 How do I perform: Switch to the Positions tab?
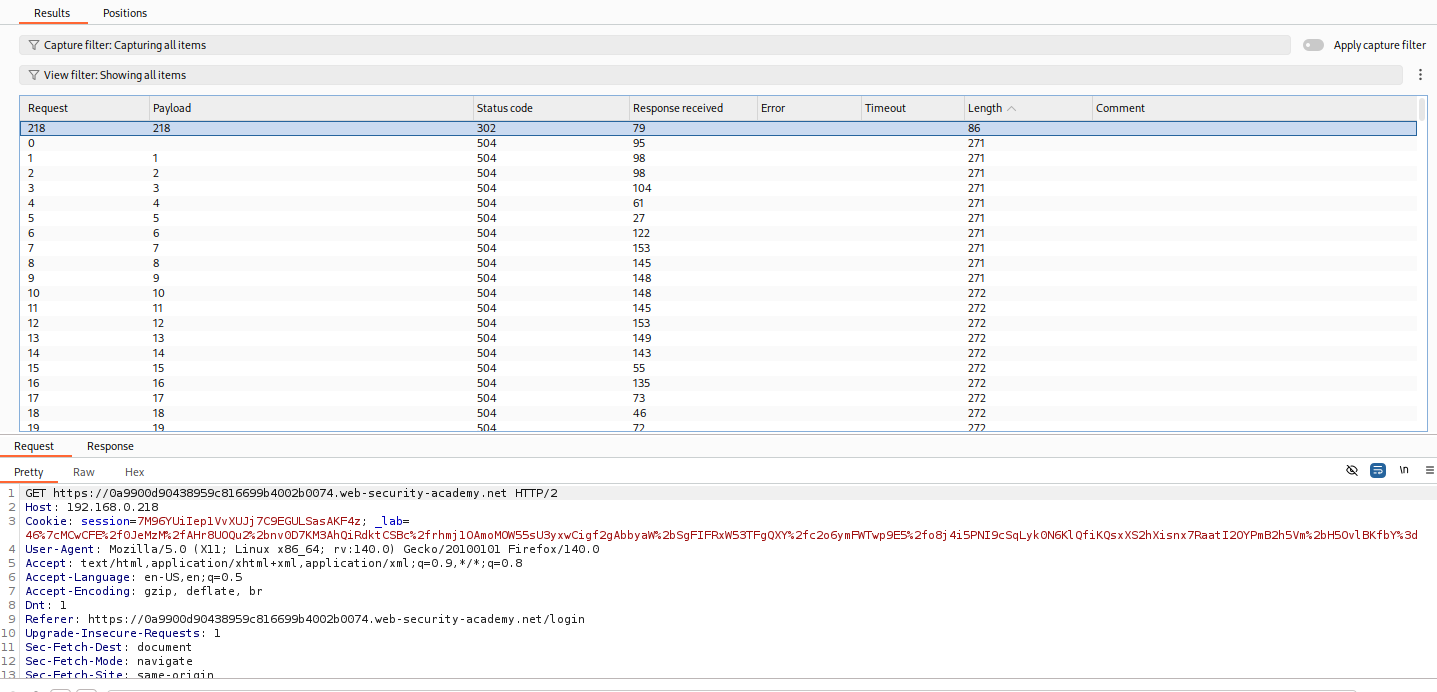[125, 13]
